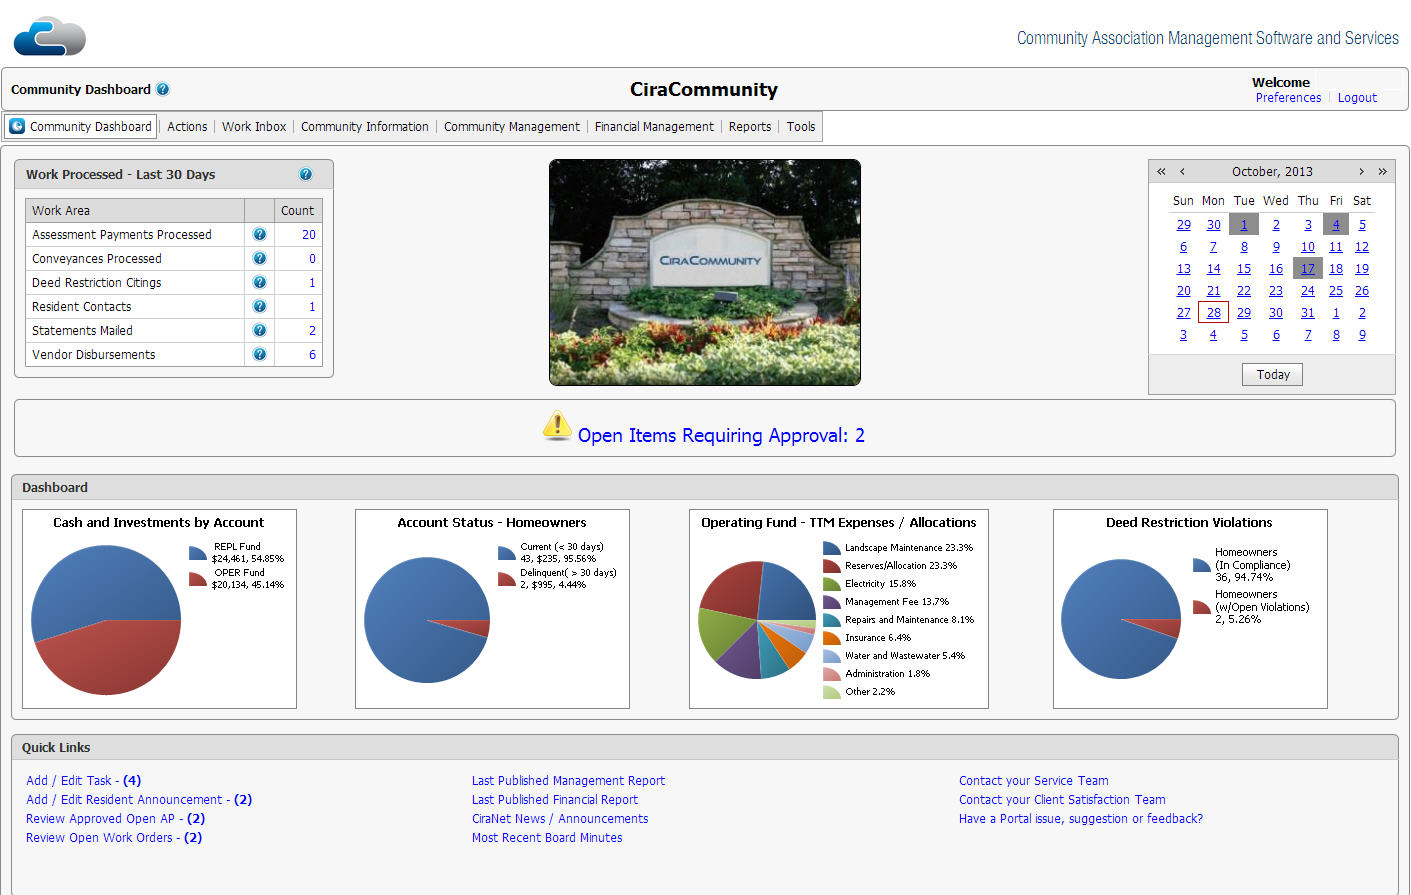Click help icon next to Vendor Disbursements
Viewport: 1411px width, 895px height.
pos(259,354)
